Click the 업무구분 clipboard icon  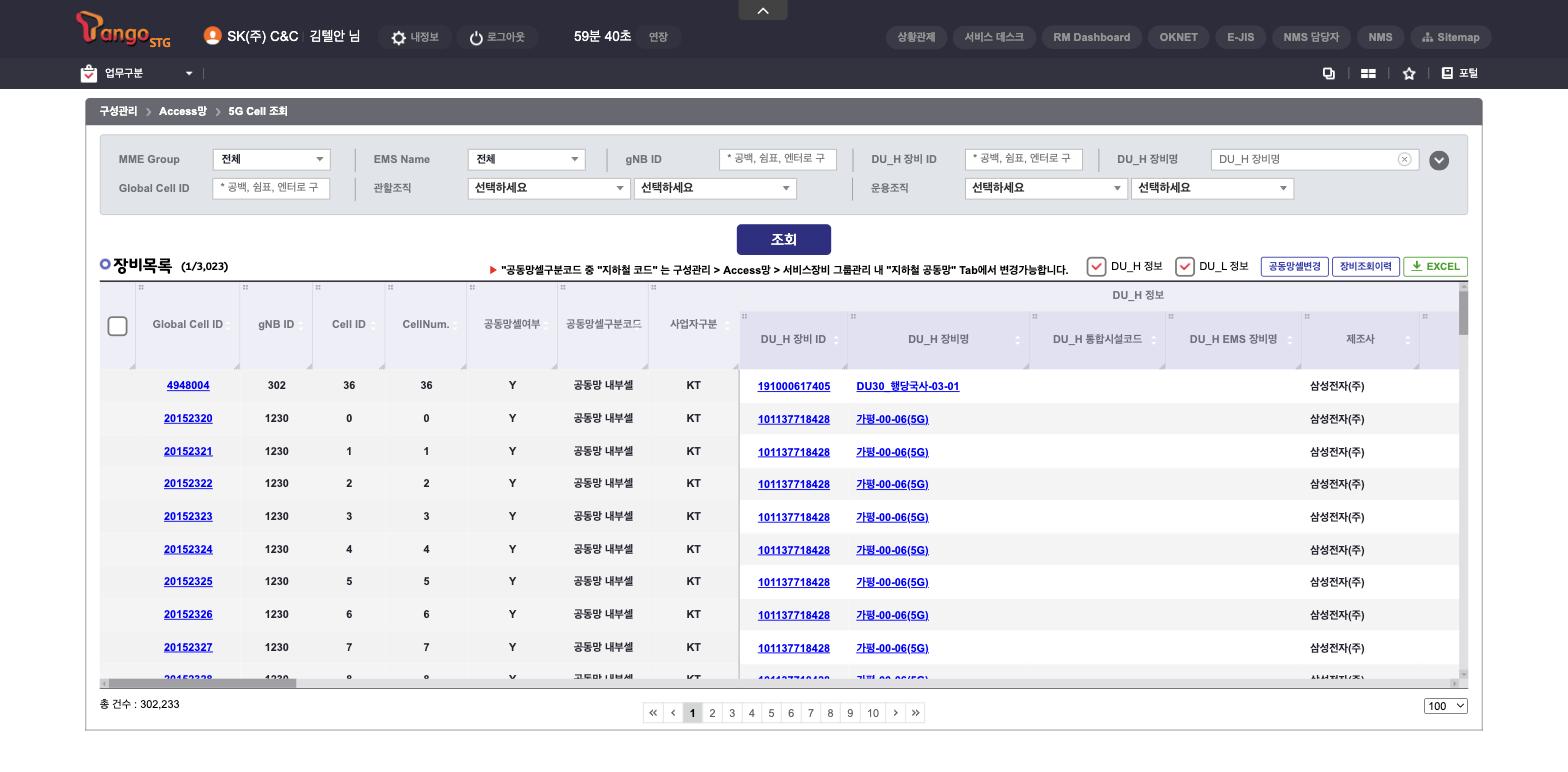89,73
